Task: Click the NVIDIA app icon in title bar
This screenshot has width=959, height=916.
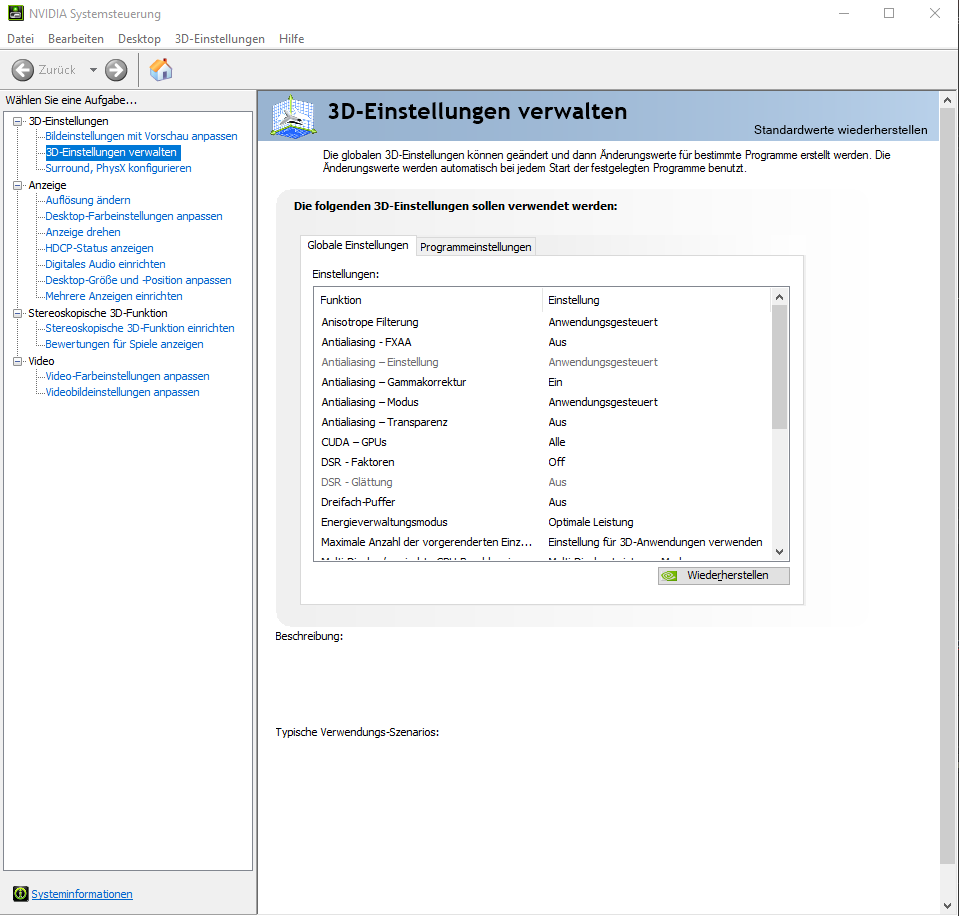Action: point(15,13)
